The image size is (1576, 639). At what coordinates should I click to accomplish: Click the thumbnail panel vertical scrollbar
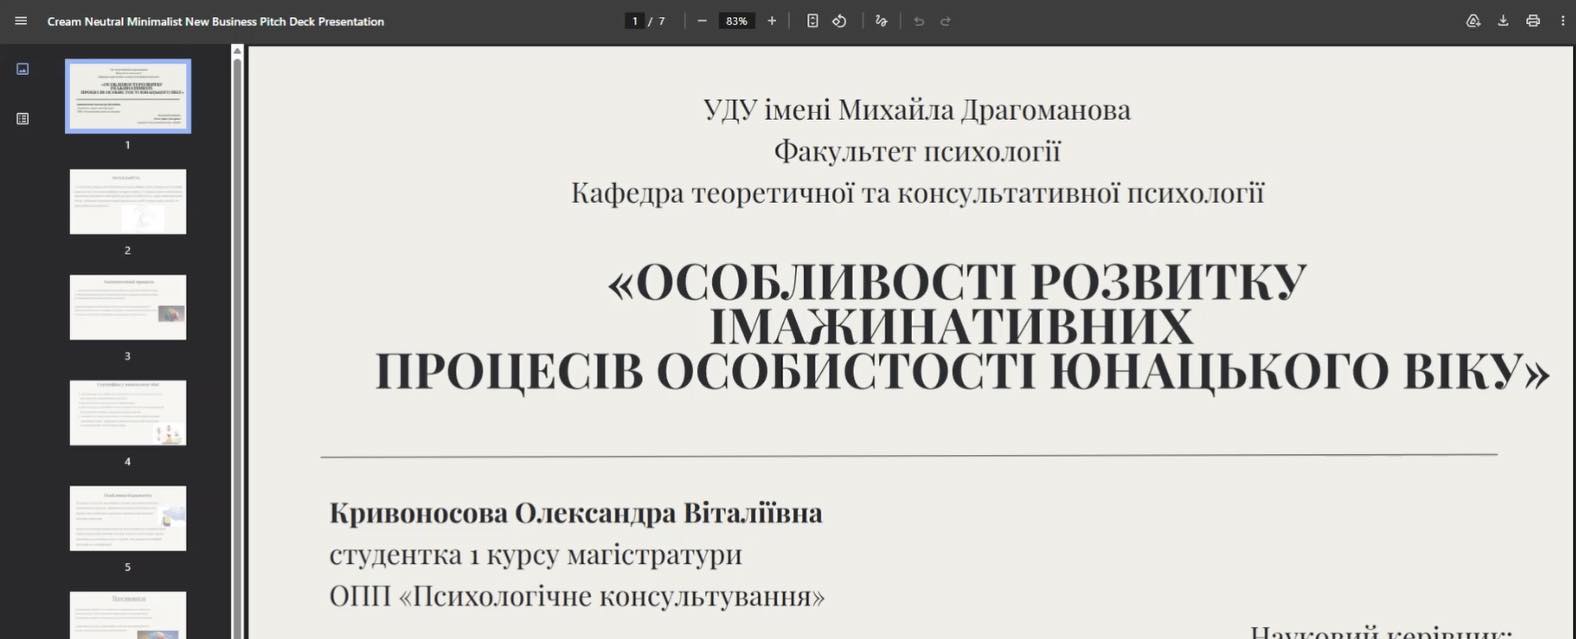coord(237,340)
